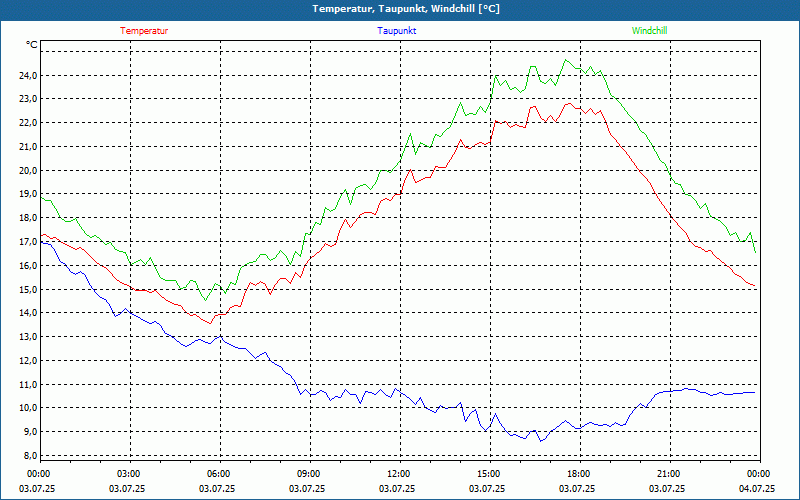
Task: Click the 04.07.25 date label
Action: click(x=757, y=488)
